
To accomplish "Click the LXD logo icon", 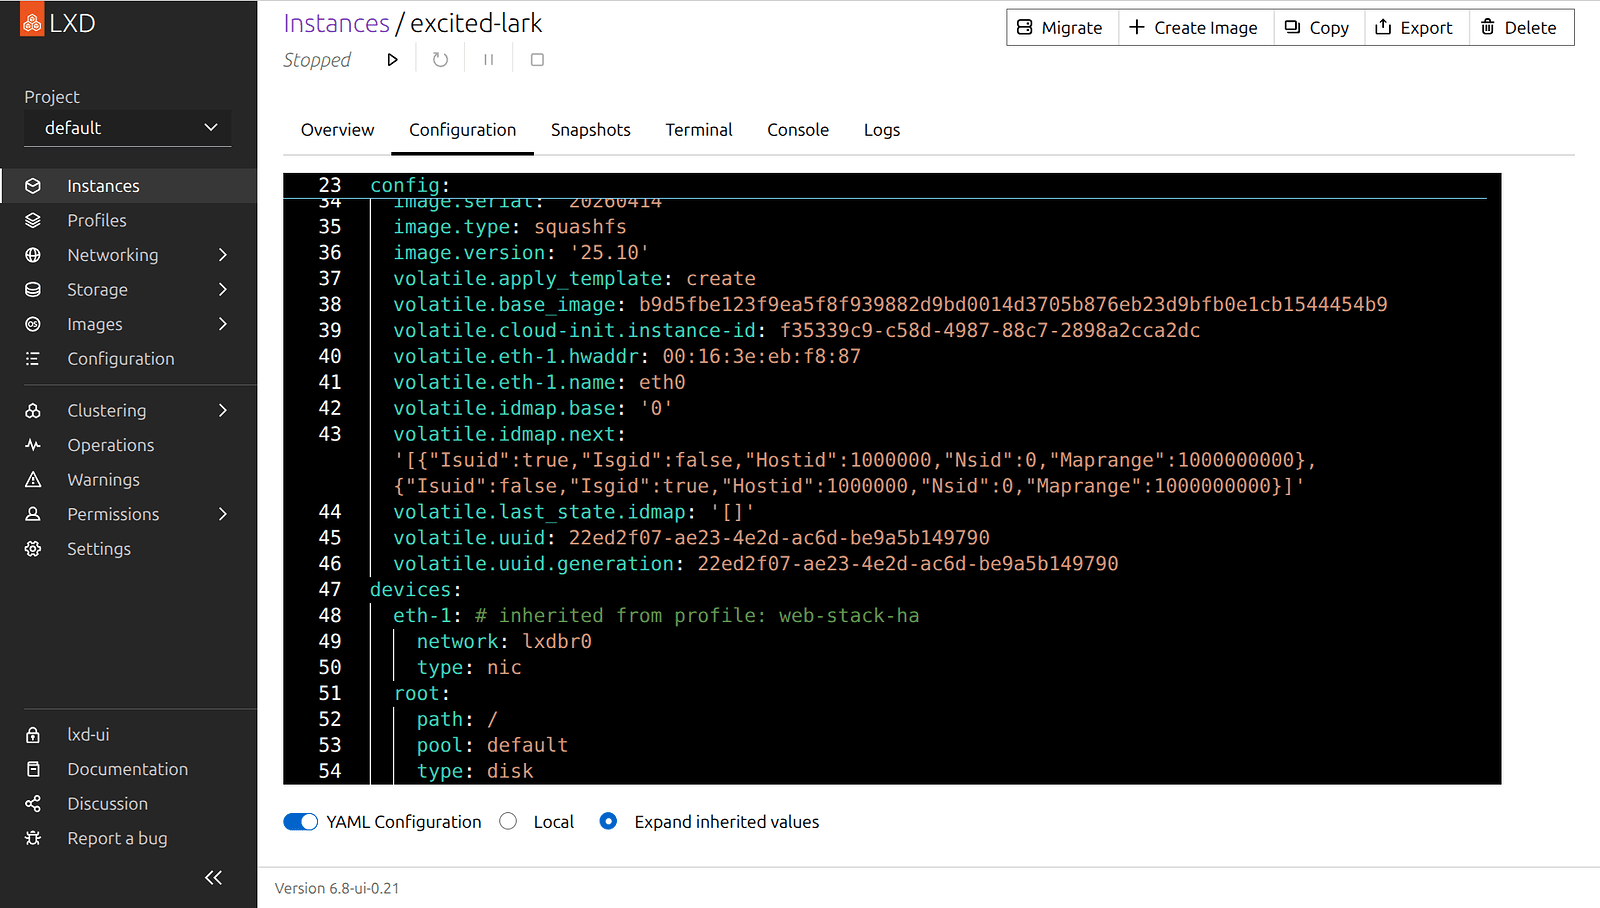I will click(x=32, y=23).
